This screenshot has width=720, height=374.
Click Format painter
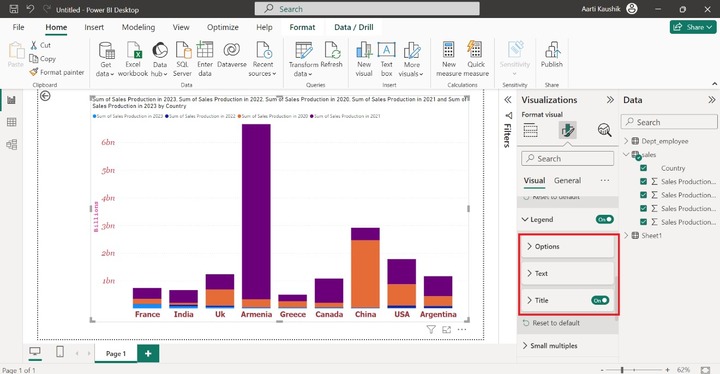[57, 72]
